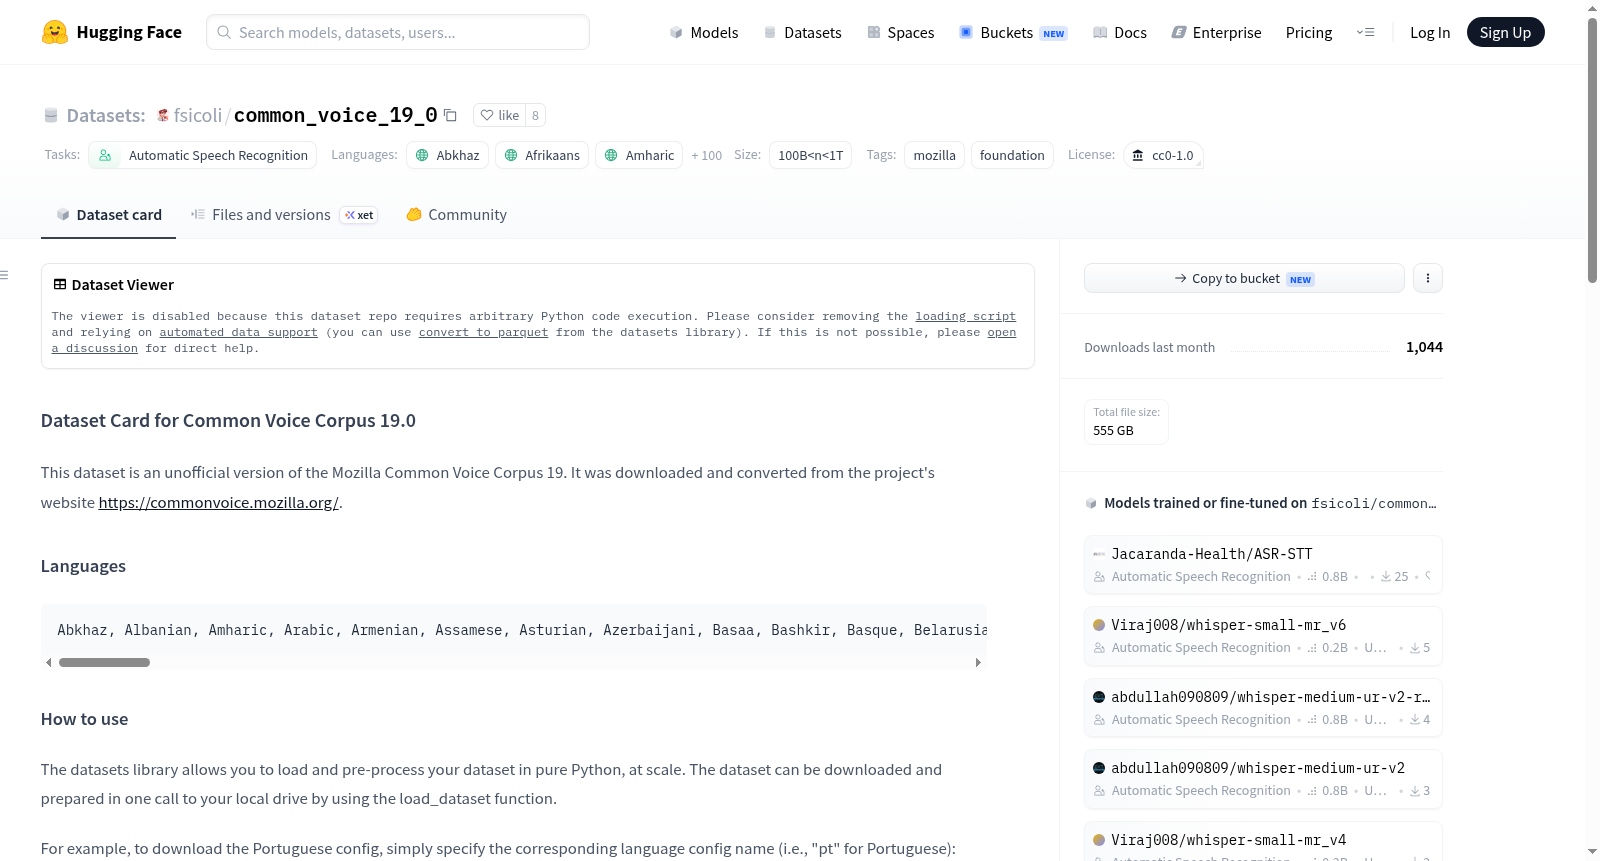This screenshot has height=861, width=1600.
Task: Open the like count showing 8
Action: pos(535,115)
